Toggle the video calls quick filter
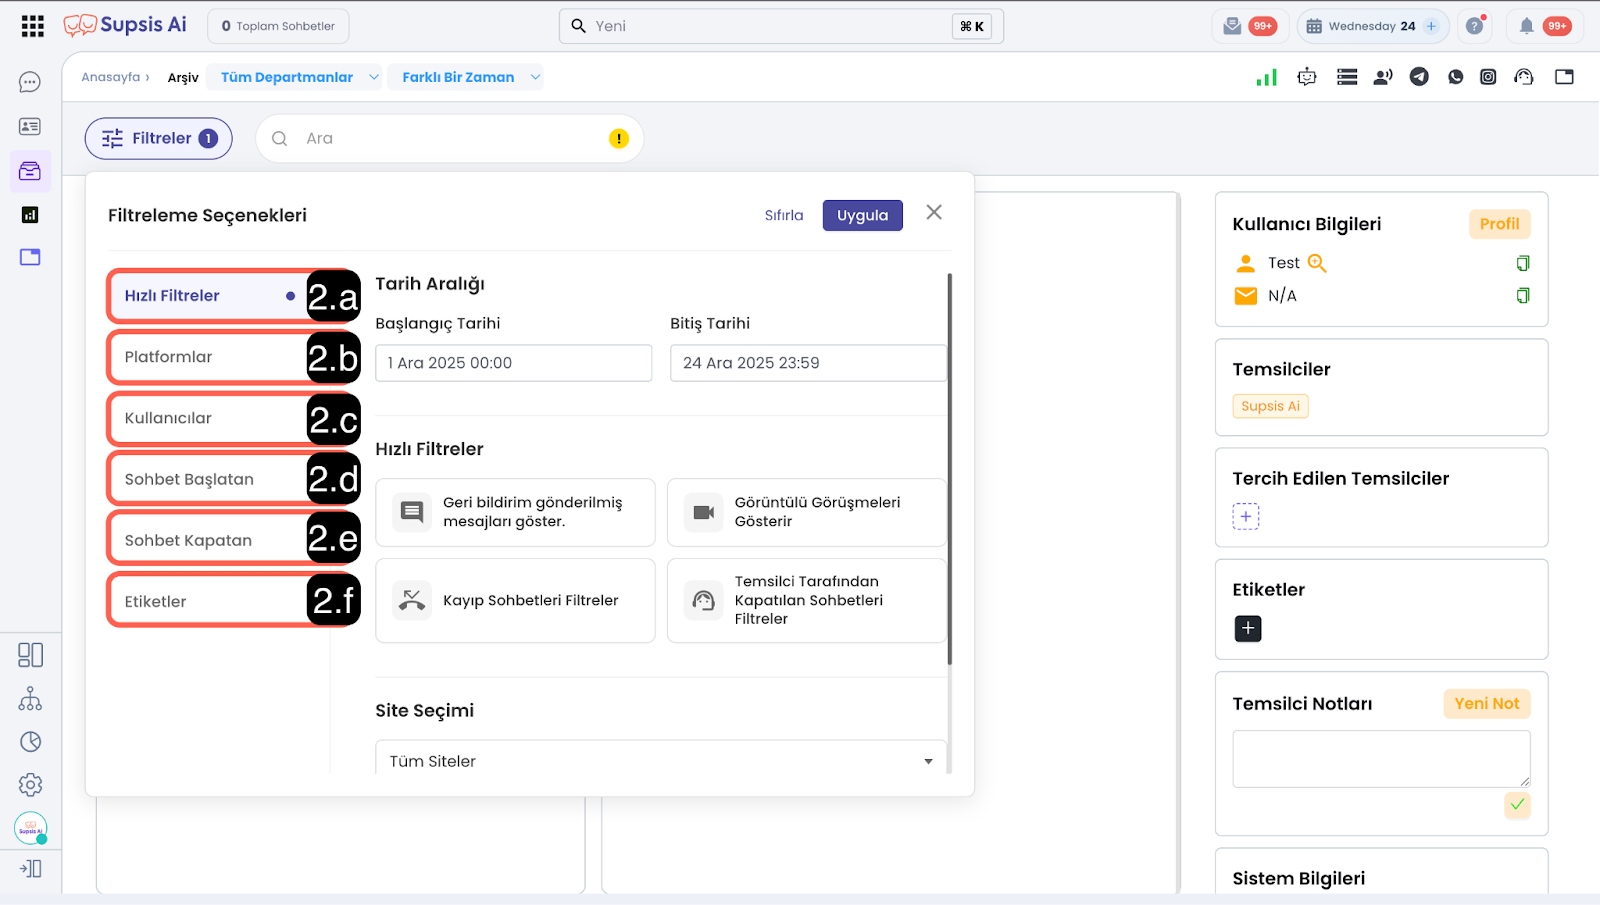1600x905 pixels. [806, 512]
